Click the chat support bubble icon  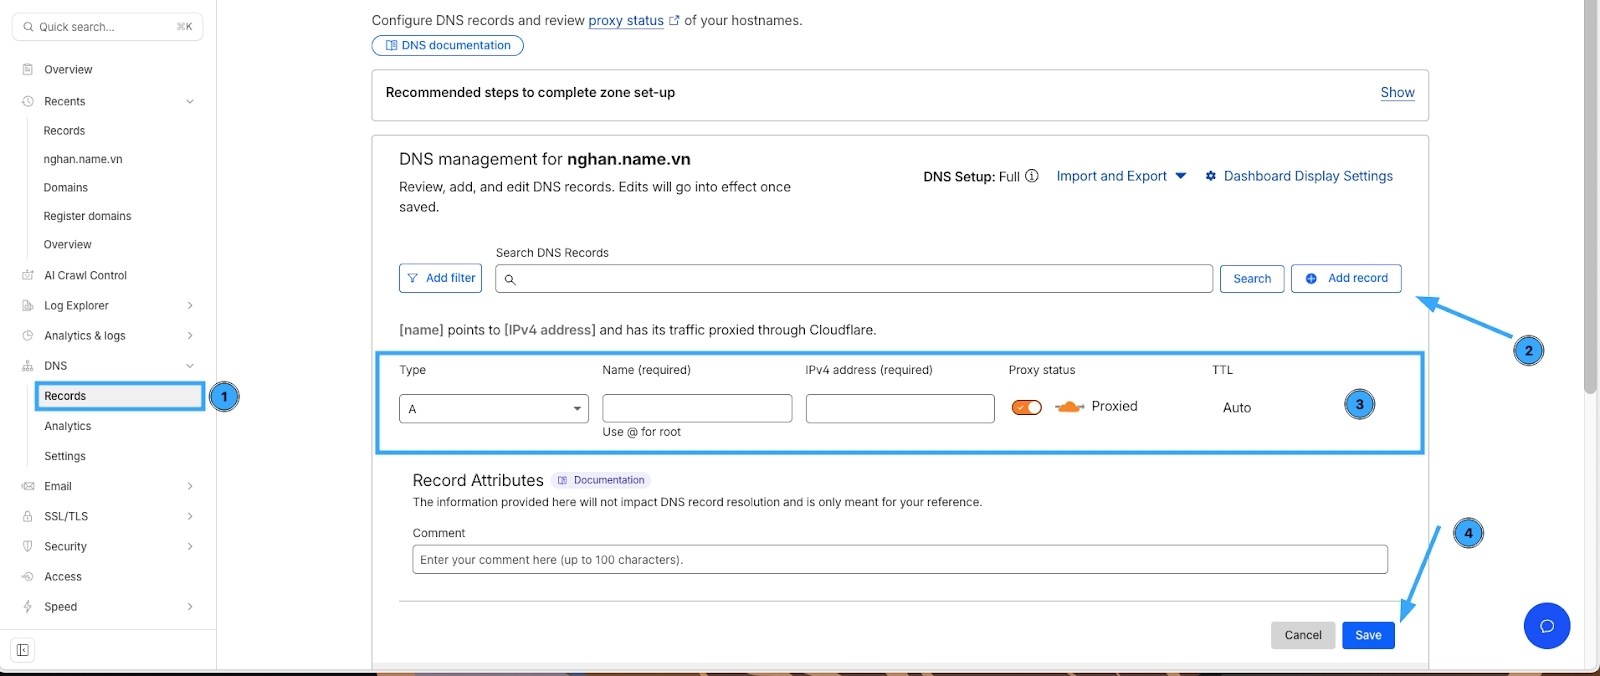[1546, 626]
